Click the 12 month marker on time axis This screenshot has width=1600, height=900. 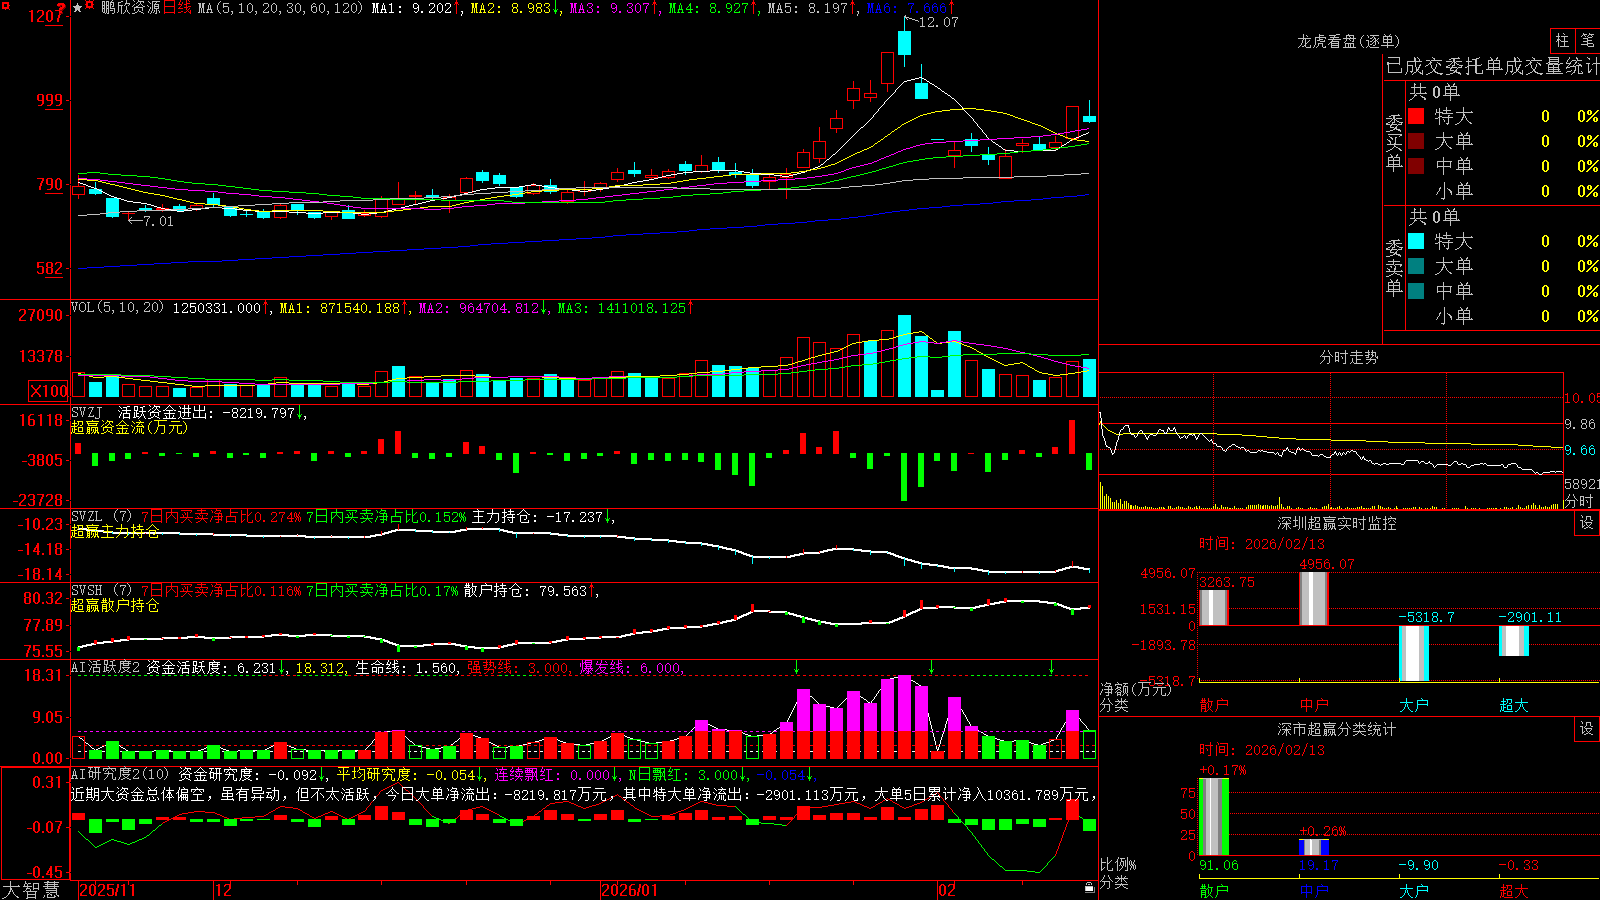[223, 890]
